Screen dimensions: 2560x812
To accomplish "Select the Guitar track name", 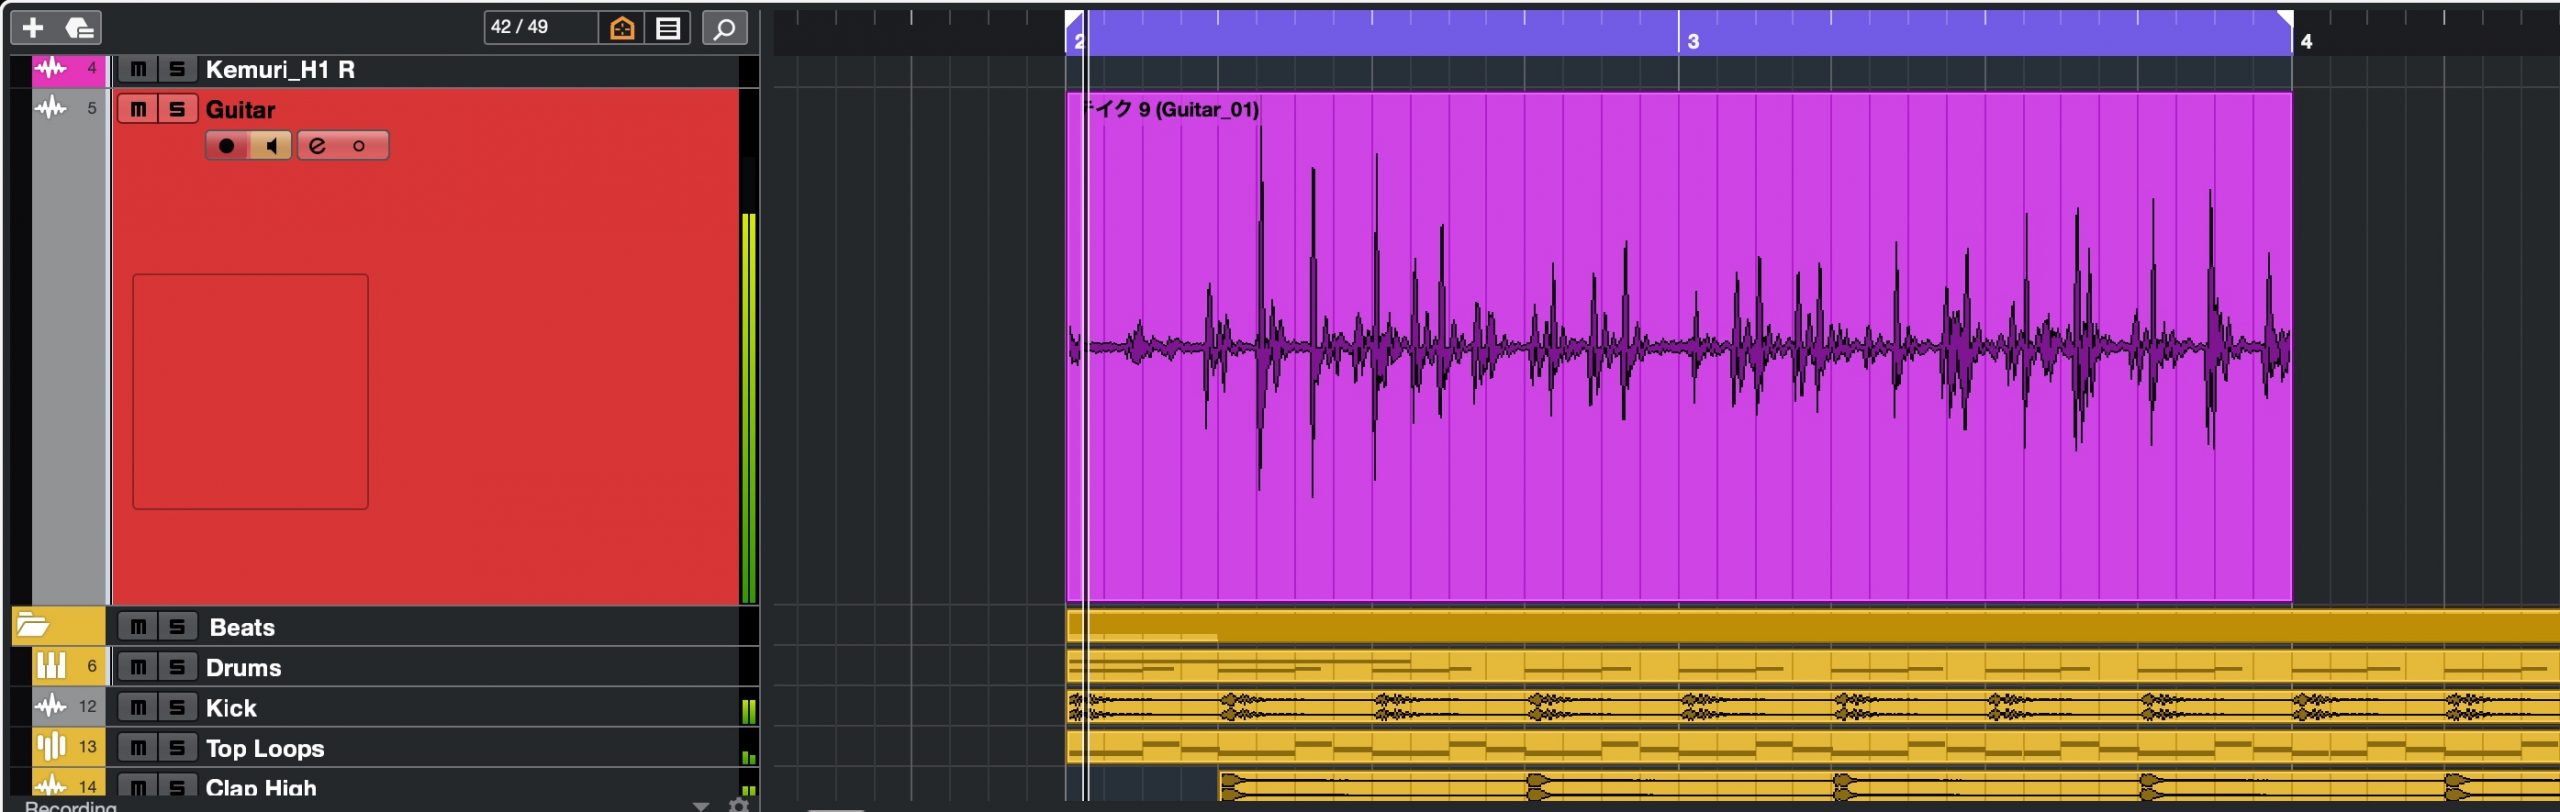I will [240, 109].
